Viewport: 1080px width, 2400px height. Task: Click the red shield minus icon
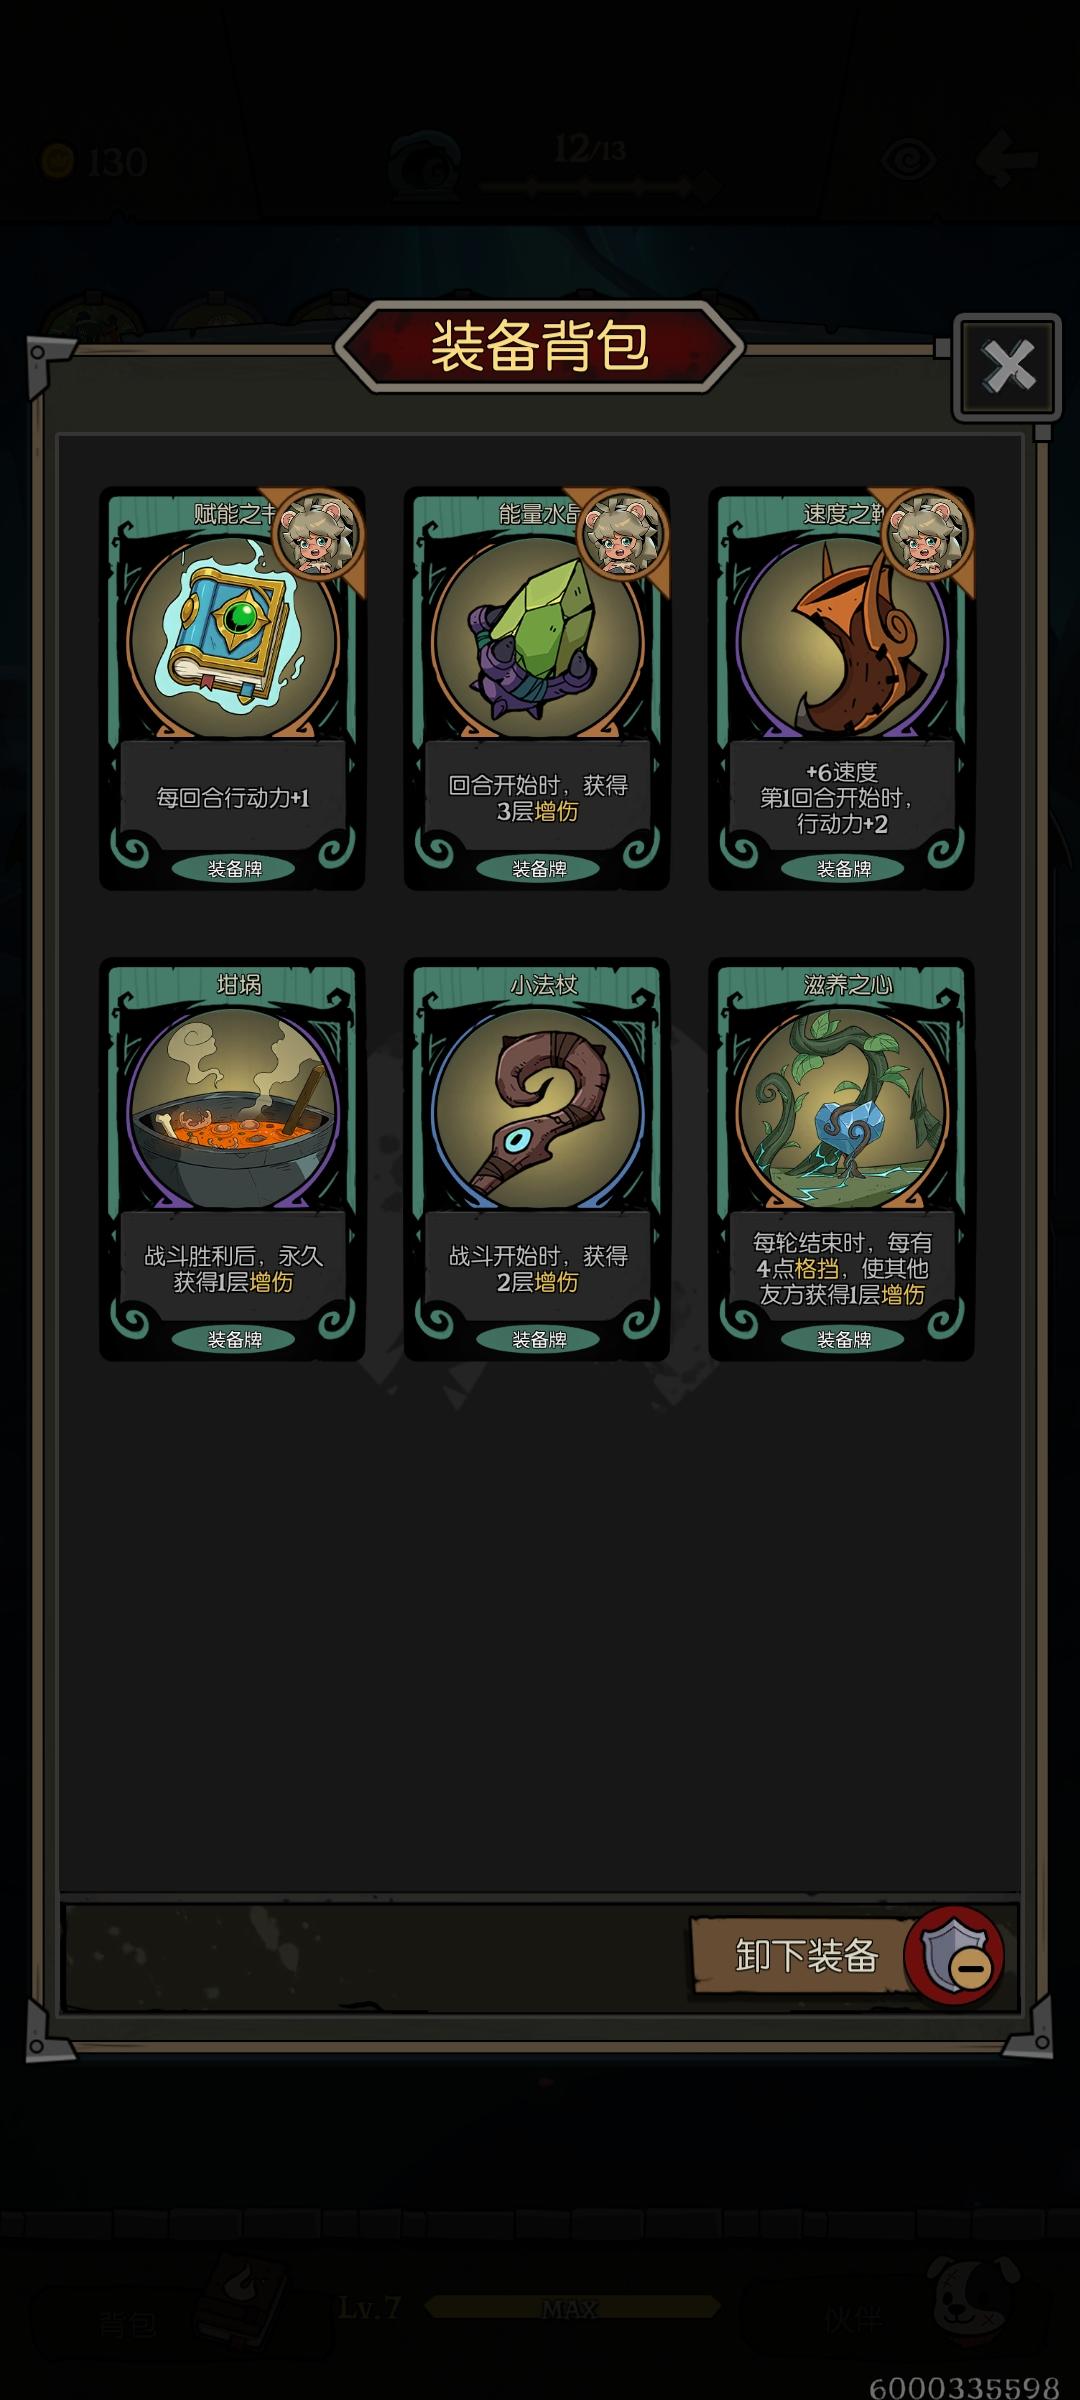(954, 1955)
